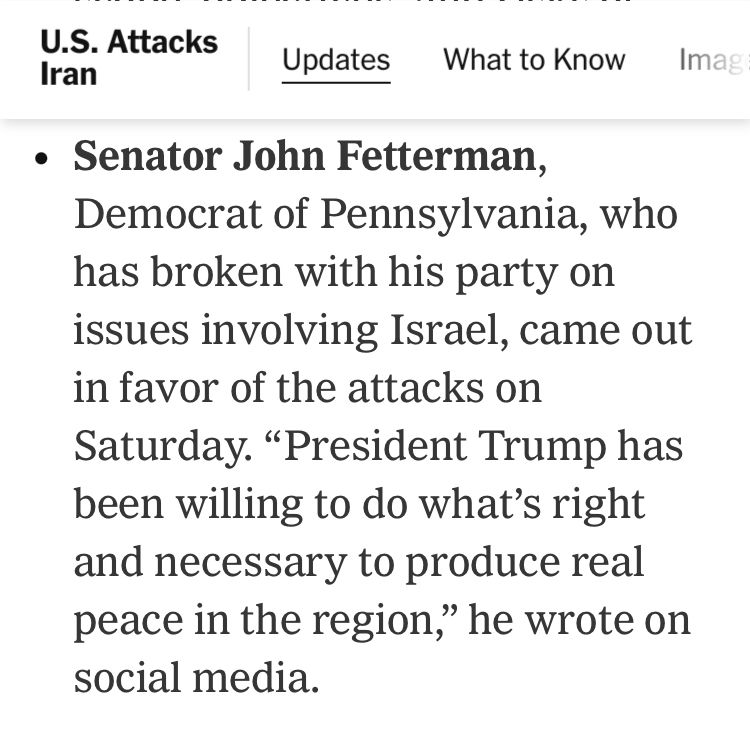Click the phrase social media
The width and height of the screenshot is (750, 746).
click(x=196, y=678)
